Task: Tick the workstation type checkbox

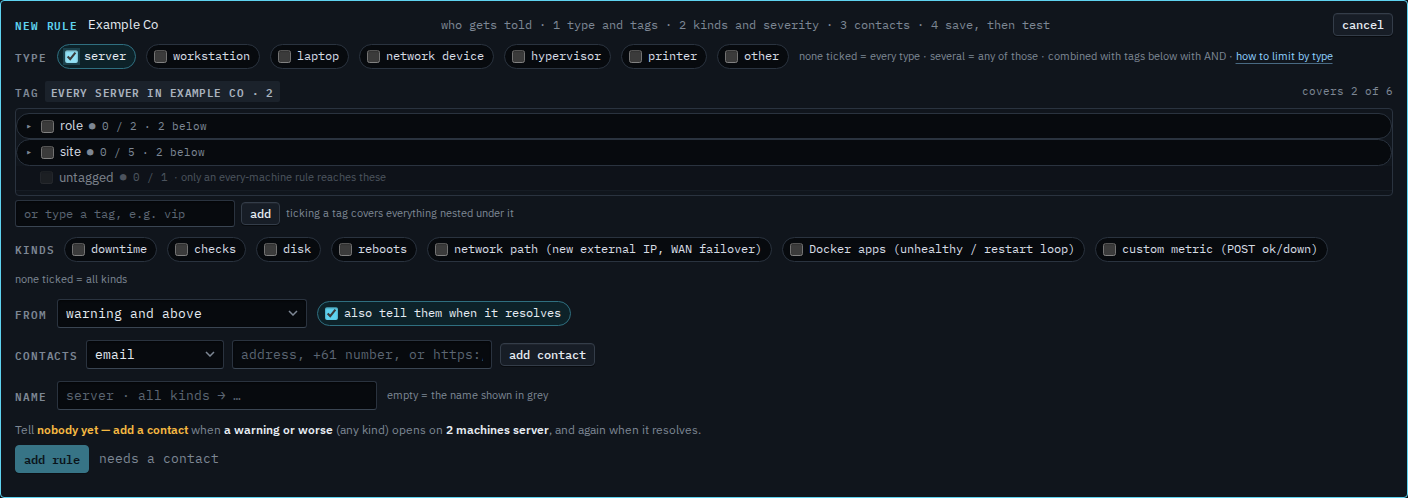Action: (160, 57)
